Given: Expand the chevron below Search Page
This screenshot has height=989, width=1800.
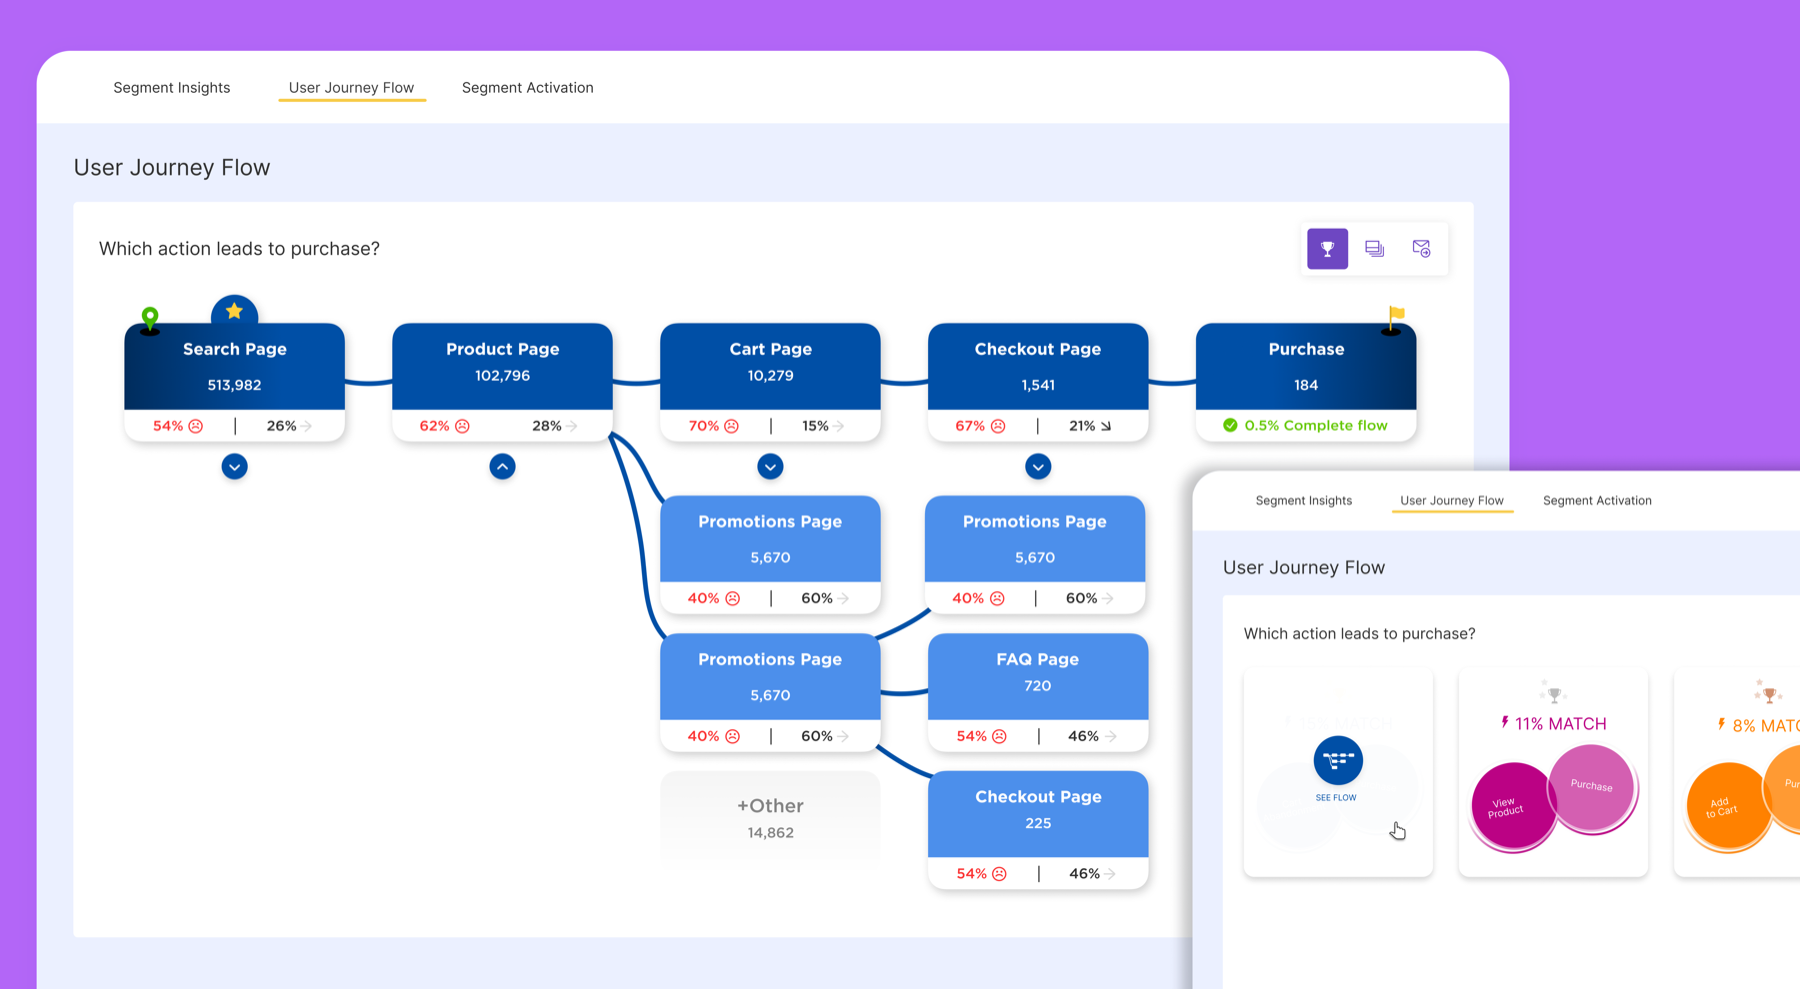Looking at the screenshot, I should [234, 467].
